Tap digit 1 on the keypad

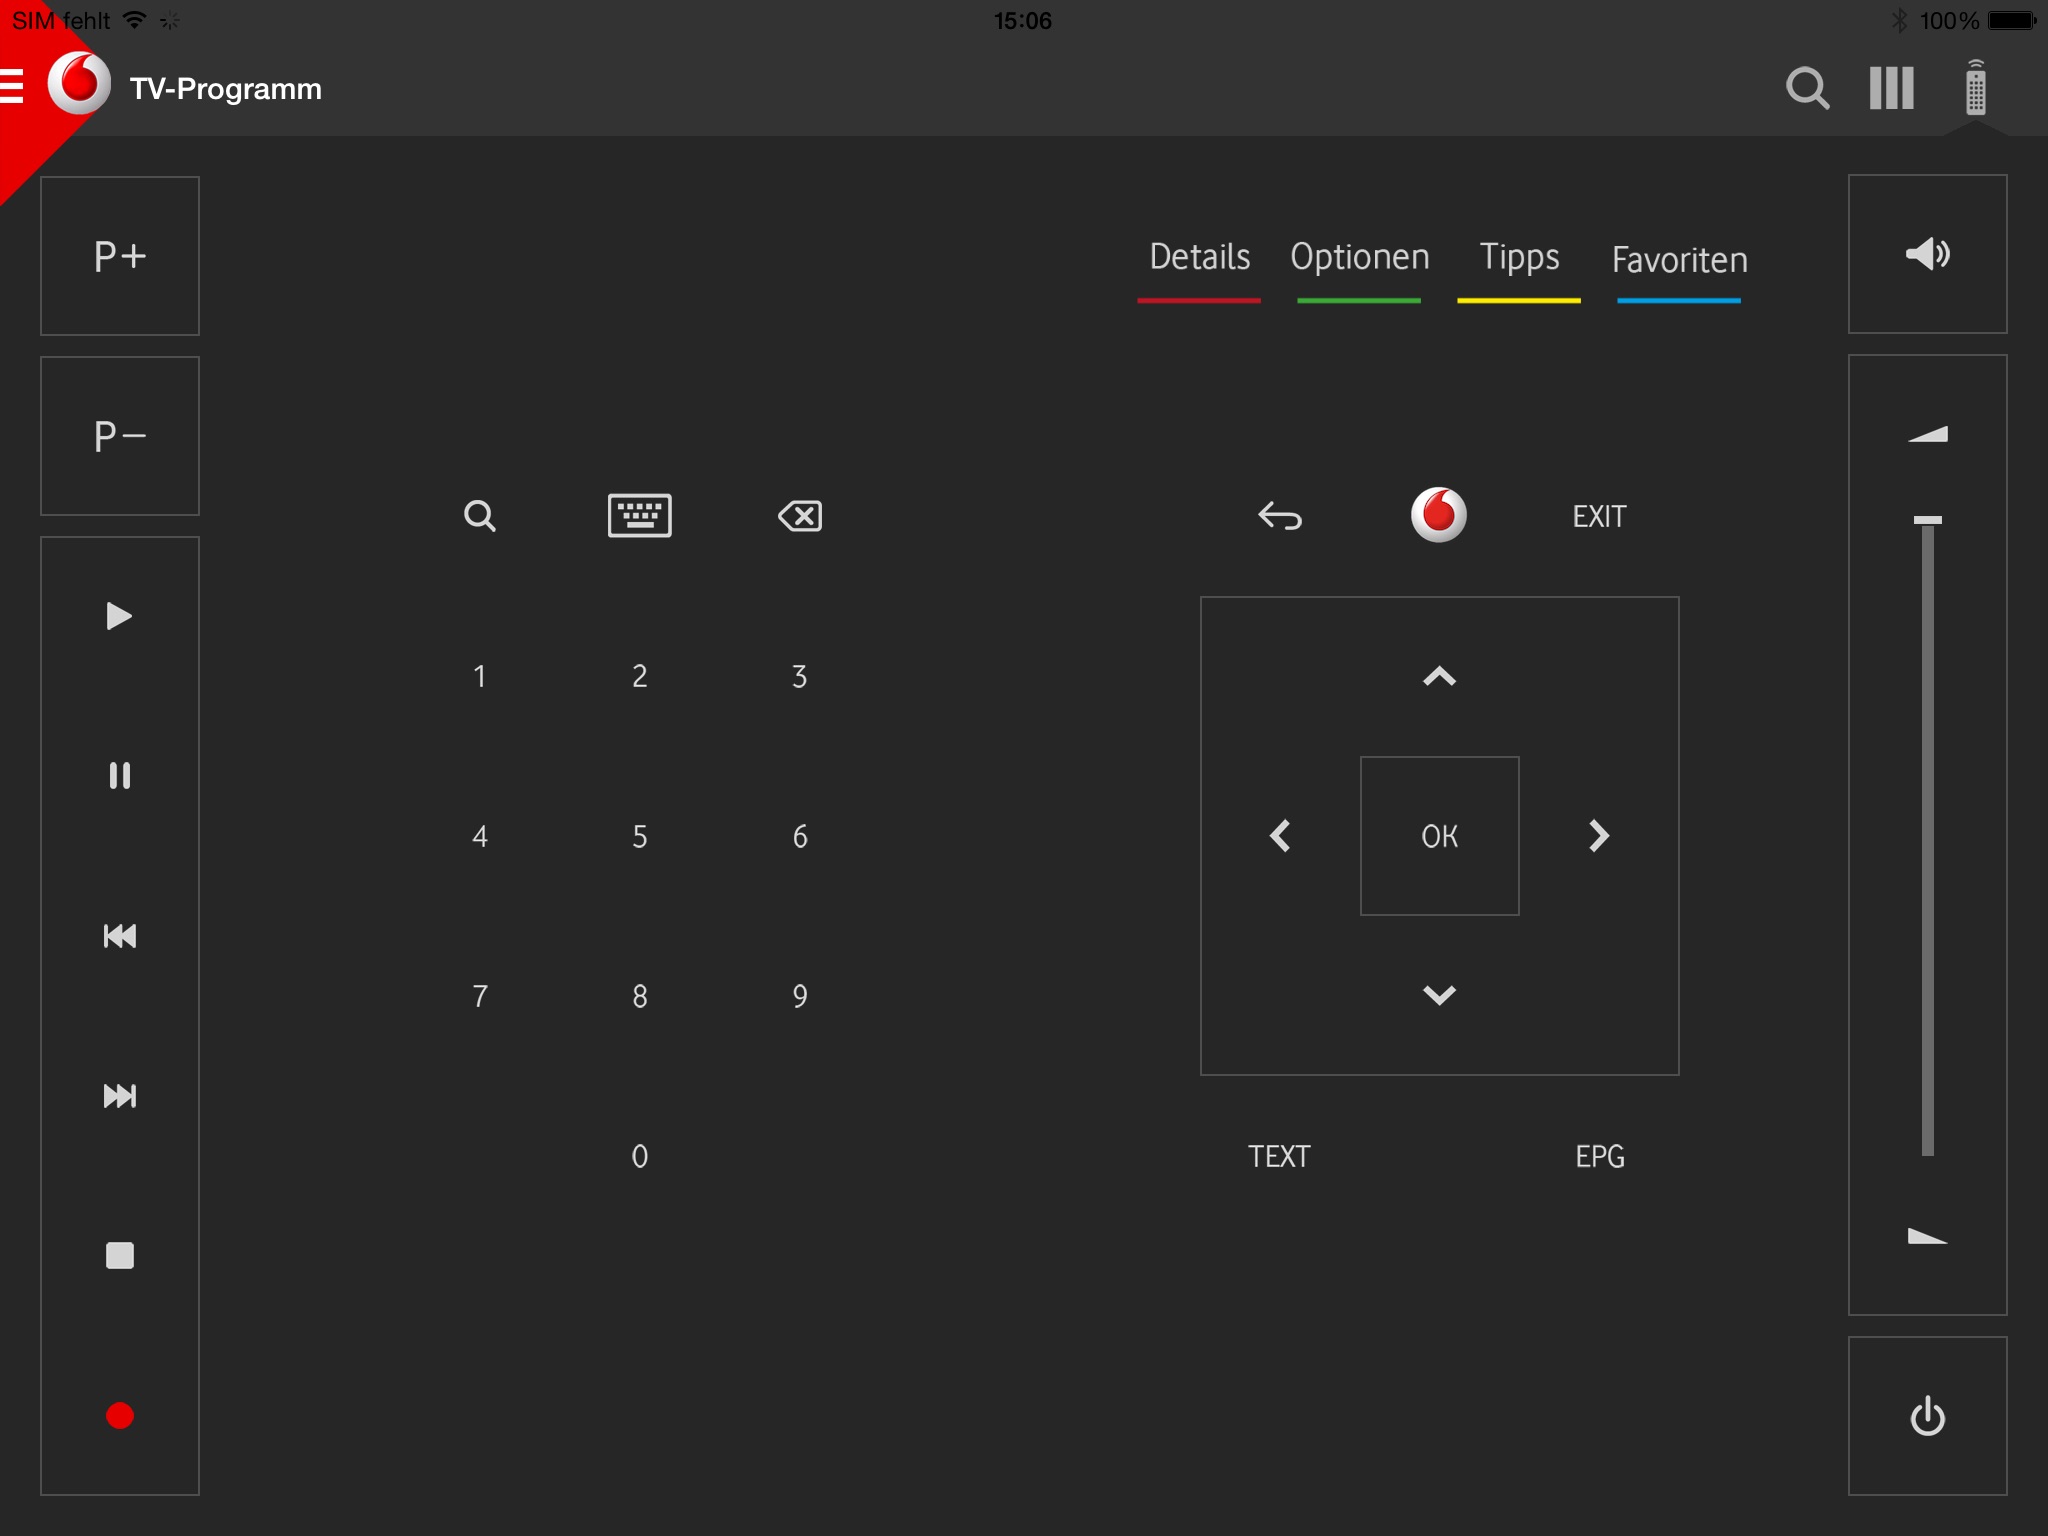[480, 676]
